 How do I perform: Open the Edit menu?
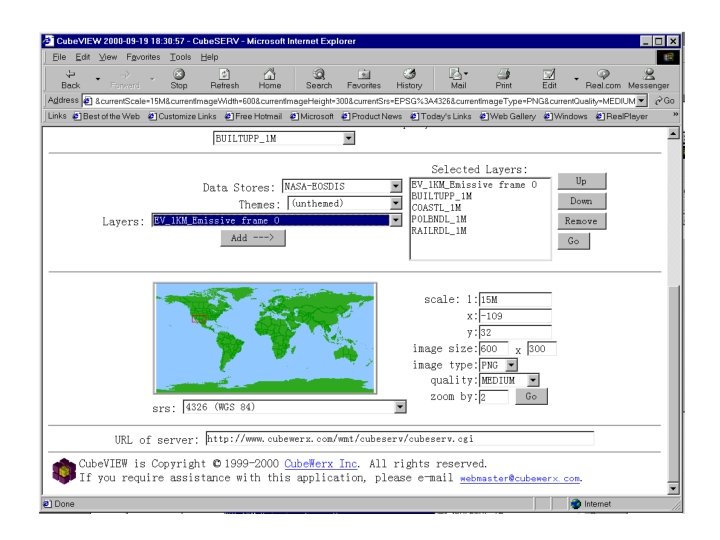pyautogui.click(x=83, y=57)
